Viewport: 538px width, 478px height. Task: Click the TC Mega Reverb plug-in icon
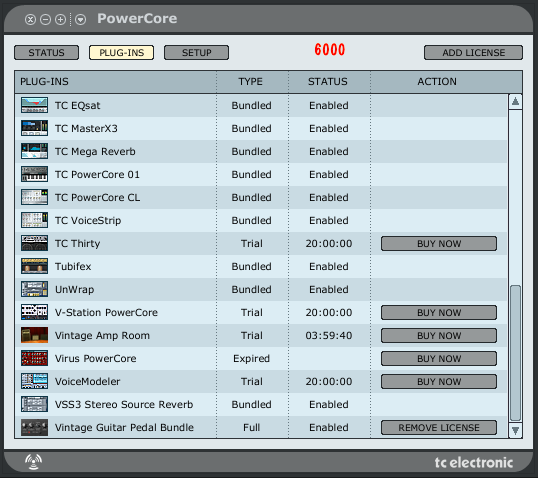pos(34,151)
